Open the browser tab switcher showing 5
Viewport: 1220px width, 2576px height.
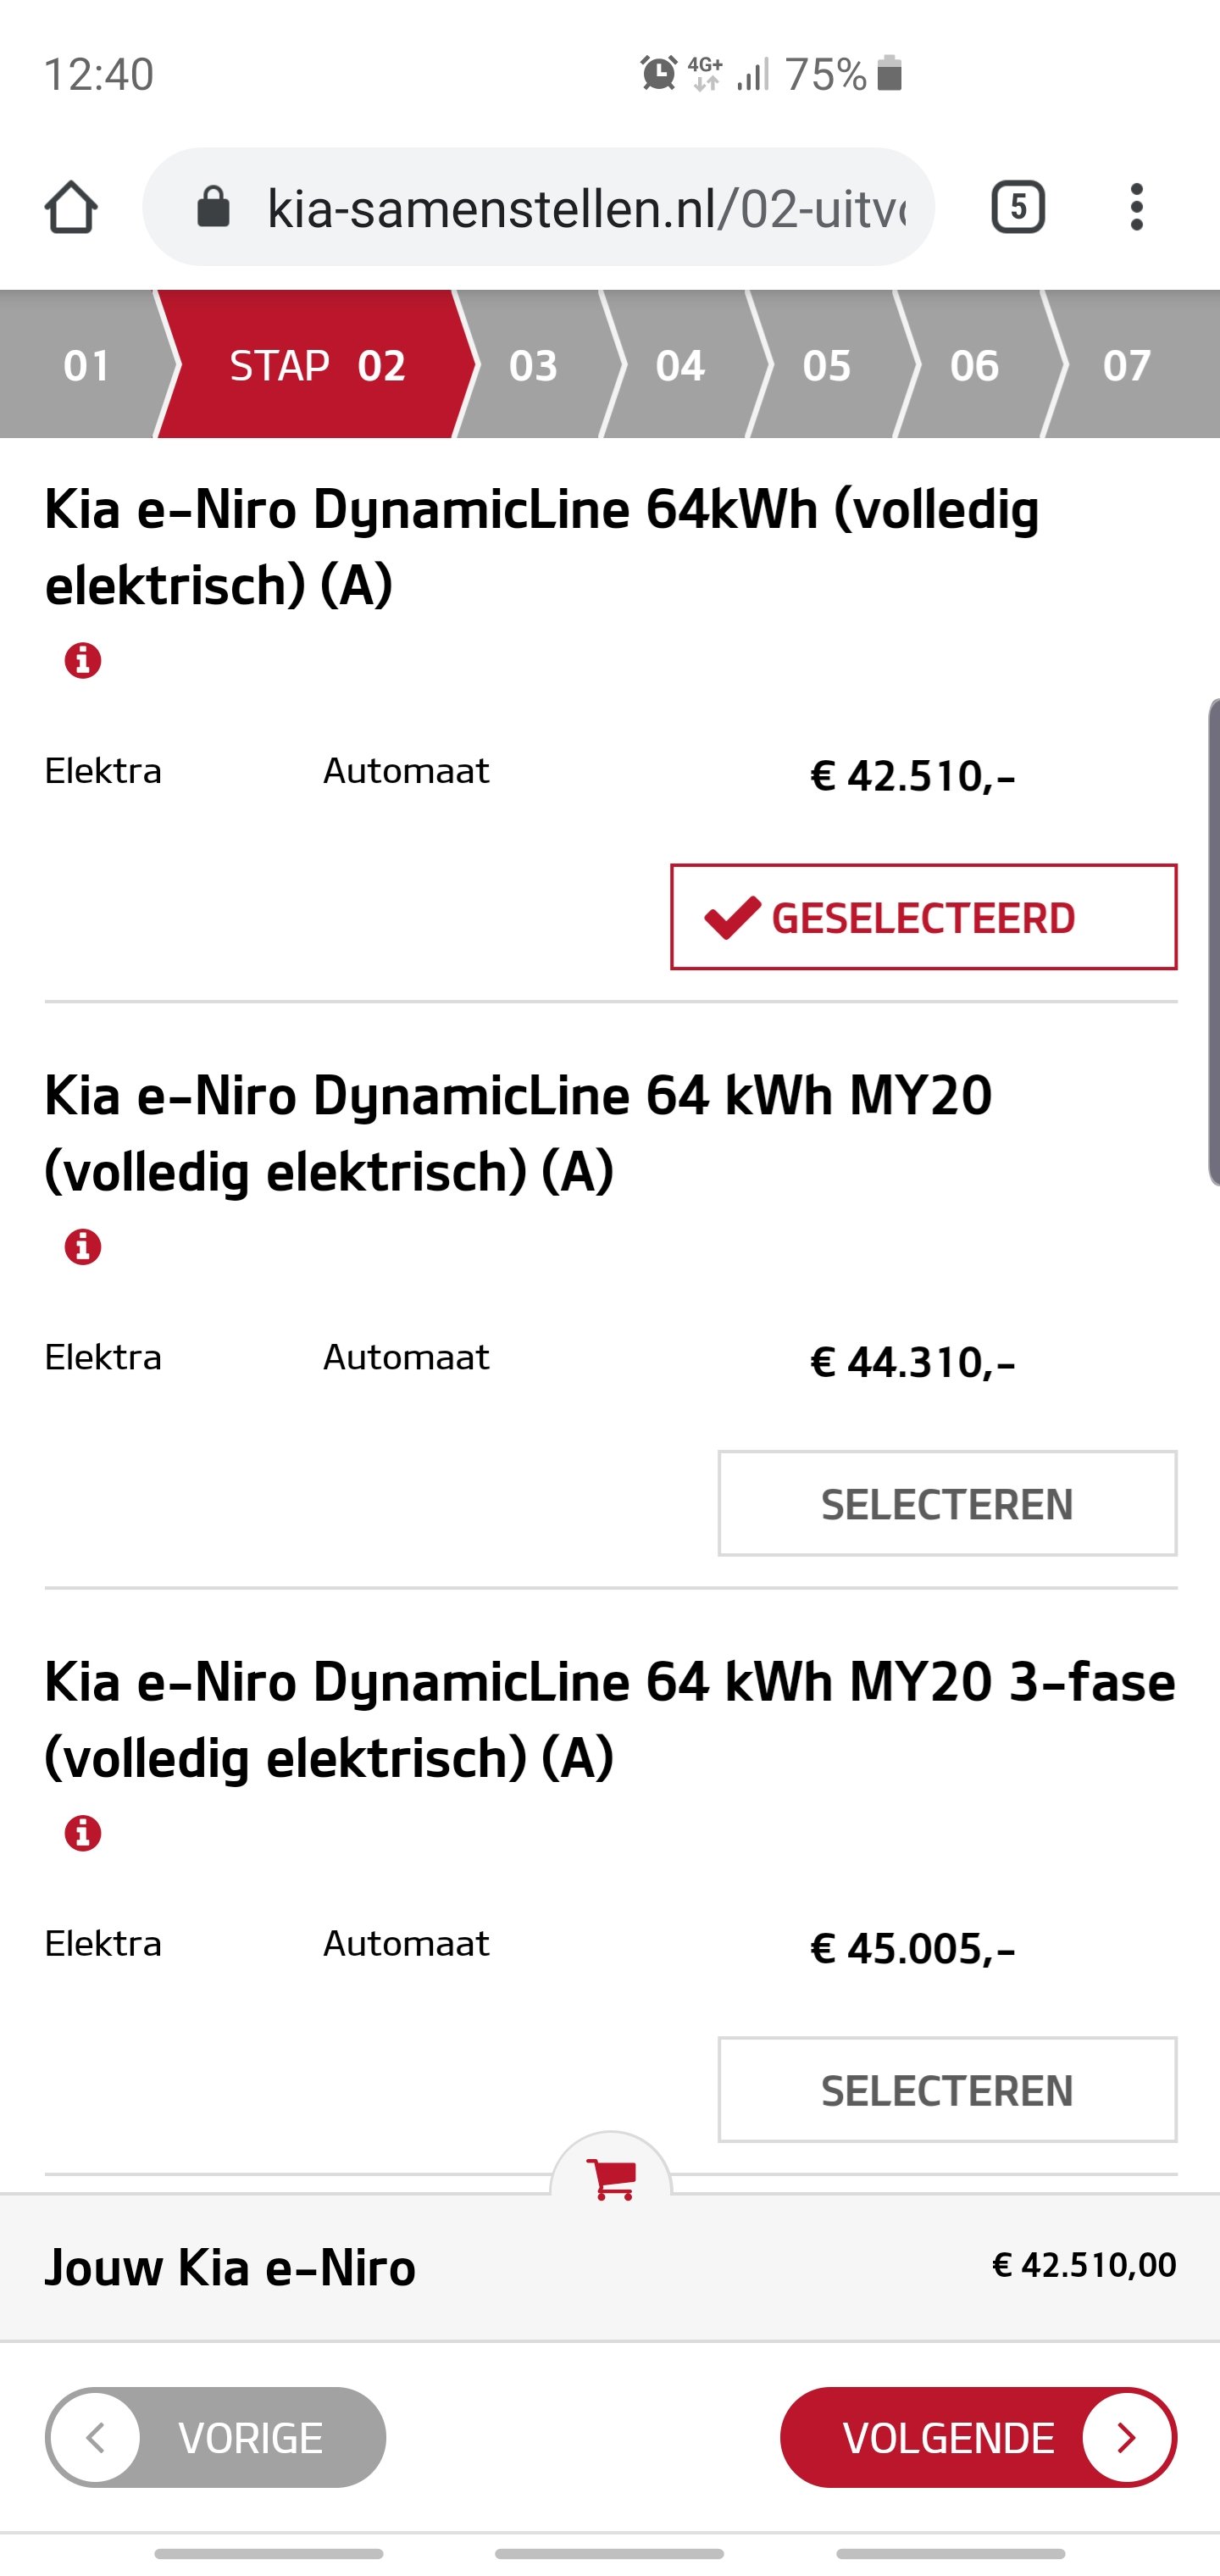pyautogui.click(x=1017, y=207)
